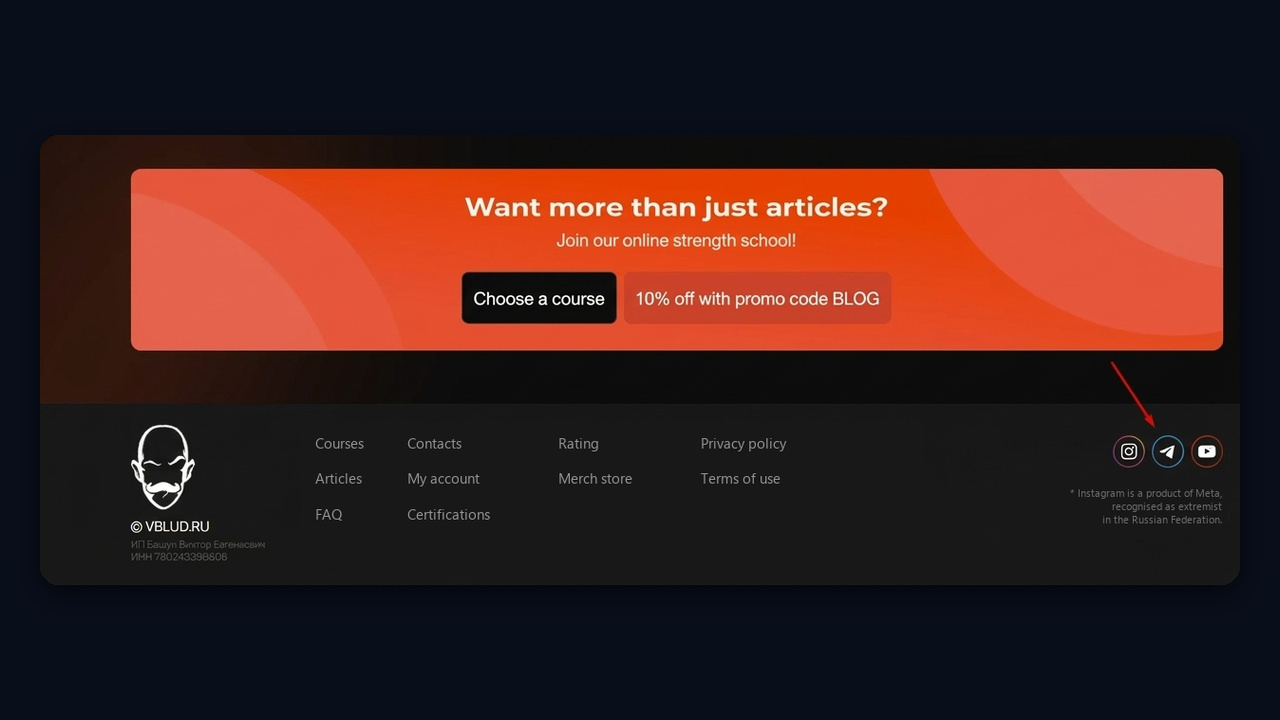Click the © VBLUD.RU copyright text
1280x720 pixels.
tap(170, 527)
